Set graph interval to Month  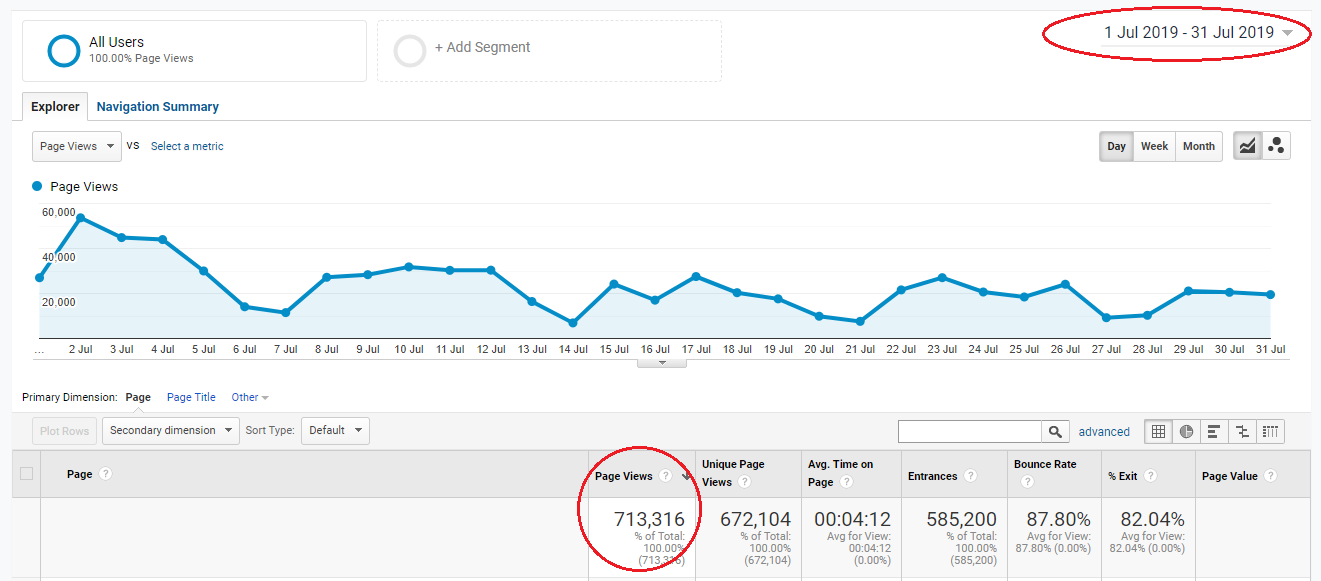(1198, 146)
